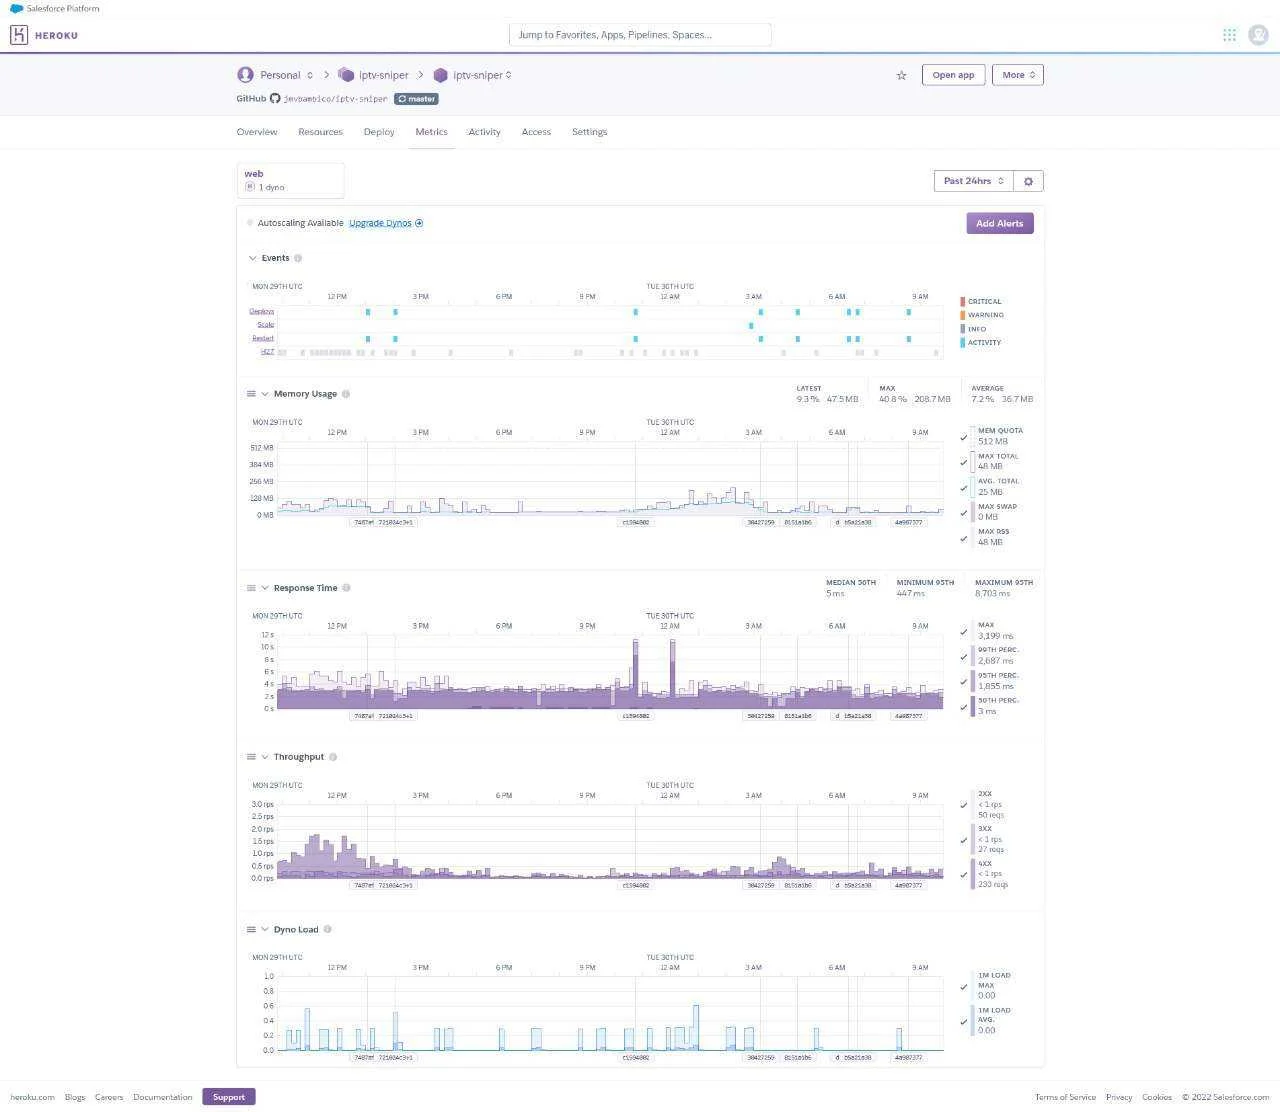Click the master branch badge

(x=416, y=99)
